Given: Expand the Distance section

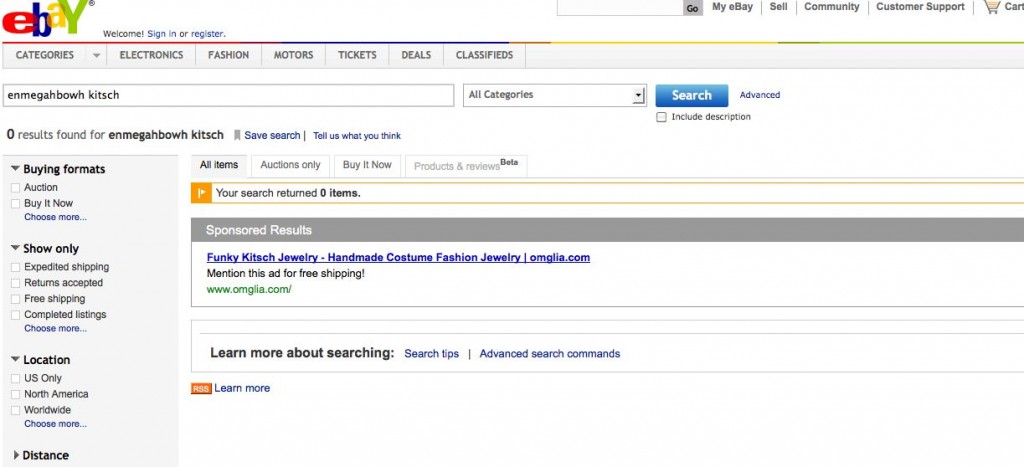Looking at the screenshot, I should (x=16, y=455).
